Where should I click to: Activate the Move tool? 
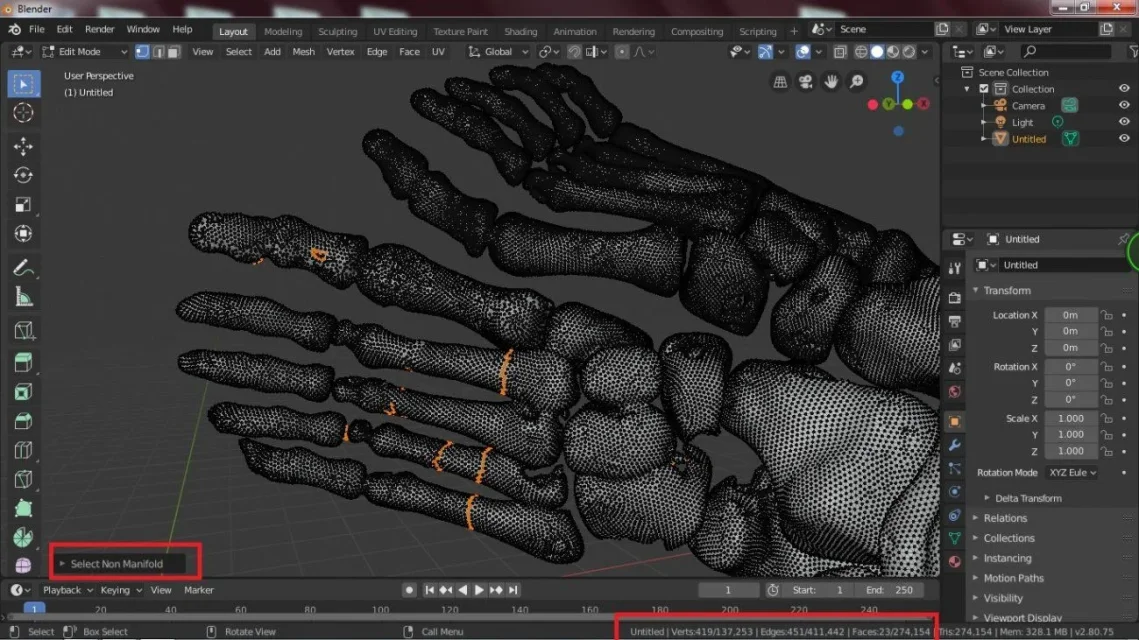pyautogui.click(x=23, y=146)
